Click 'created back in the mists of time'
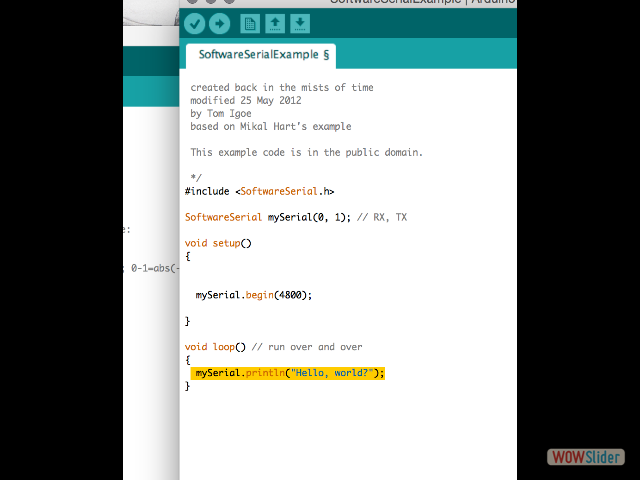This screenshot has height=480, width=640. pyautogui.click(x=282, y=87)
